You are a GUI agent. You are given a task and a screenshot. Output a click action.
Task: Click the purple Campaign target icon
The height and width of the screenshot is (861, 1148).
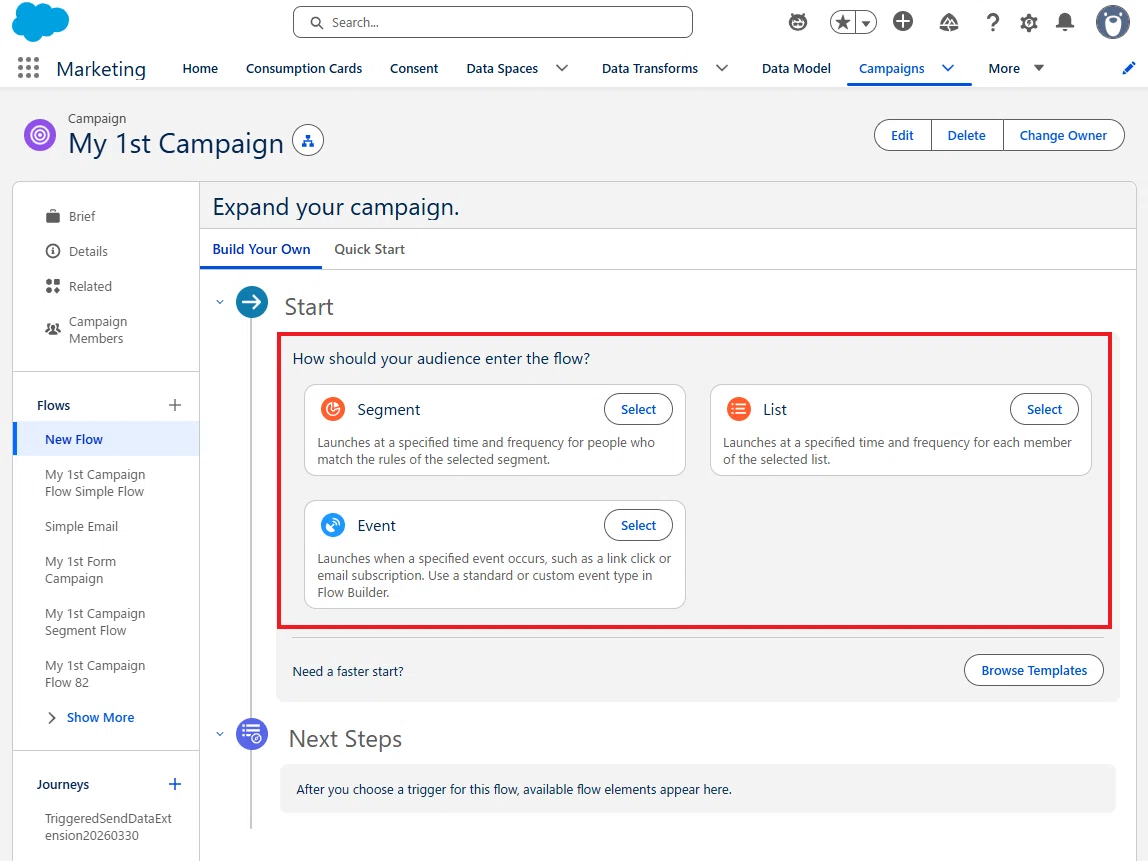tap(40, 135)
